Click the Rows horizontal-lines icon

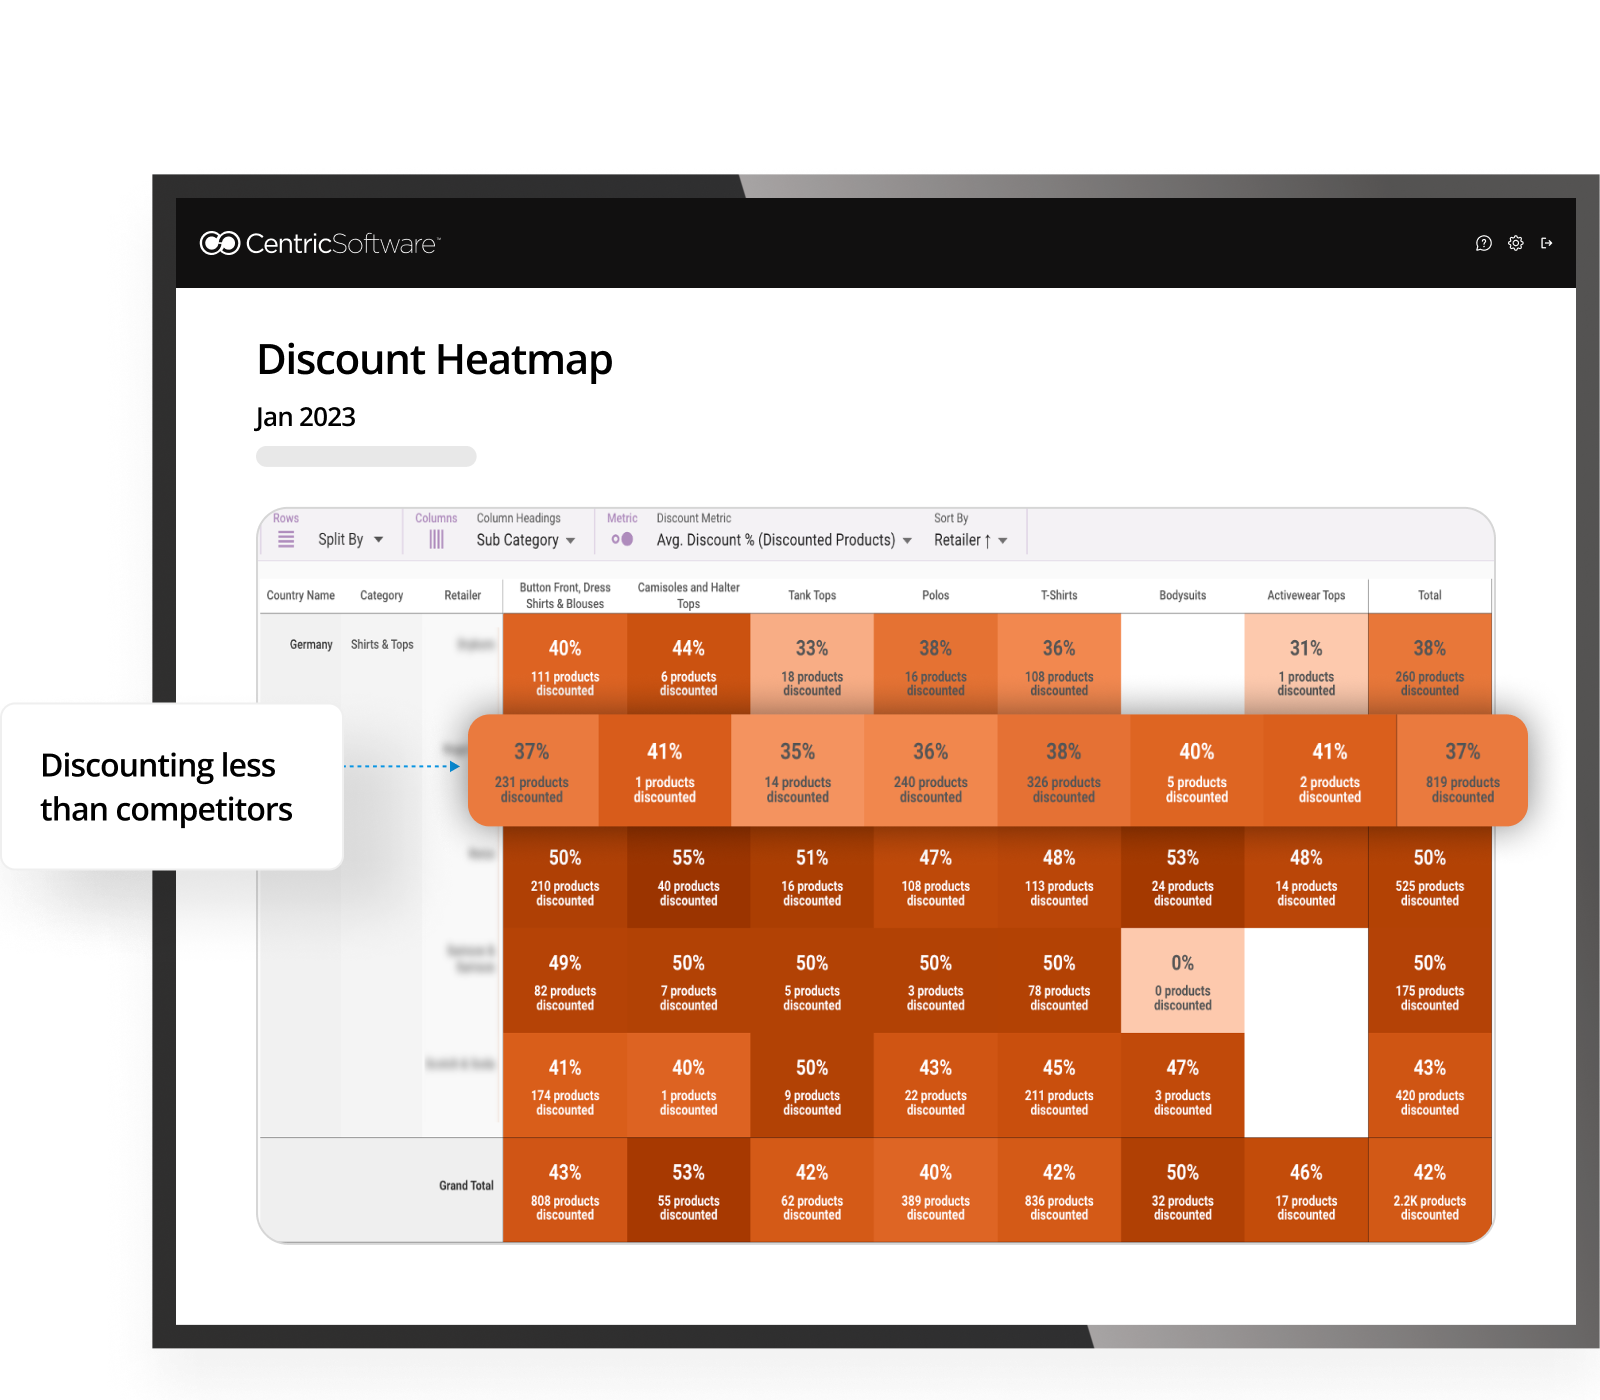tap(286, 539)
